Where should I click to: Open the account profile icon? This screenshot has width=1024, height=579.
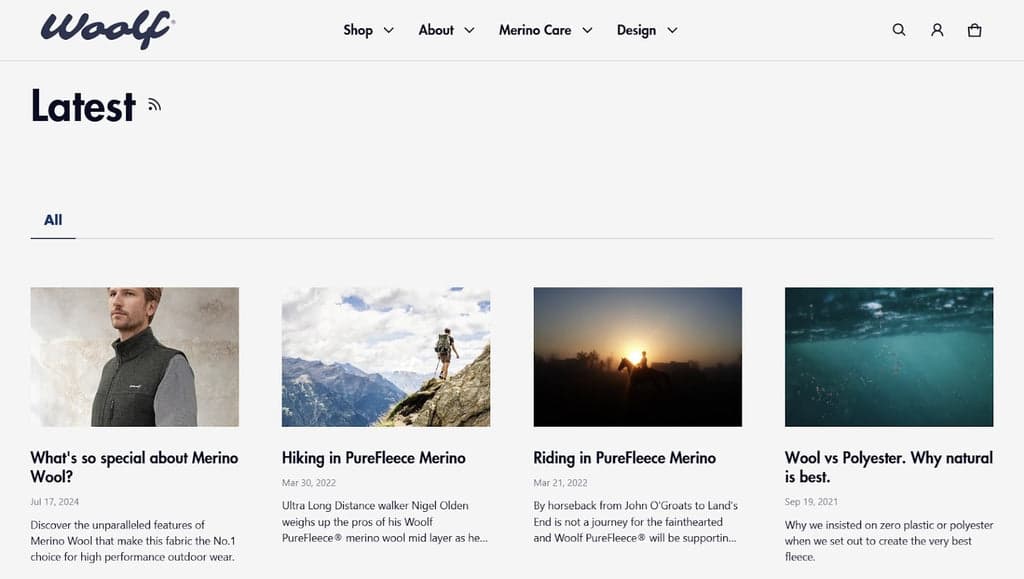936,30
